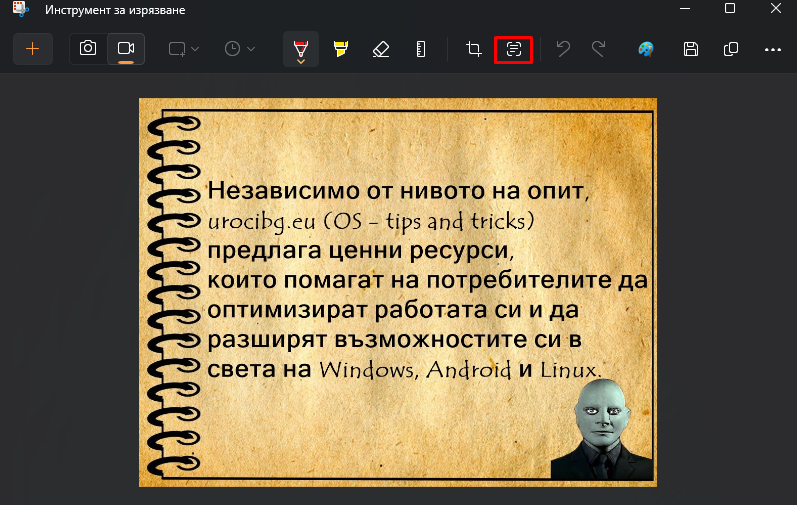Screen dimensions: 797x505
Task: Toggle the ruler tool
Action: pyautogui.click(x=421, y=49)
